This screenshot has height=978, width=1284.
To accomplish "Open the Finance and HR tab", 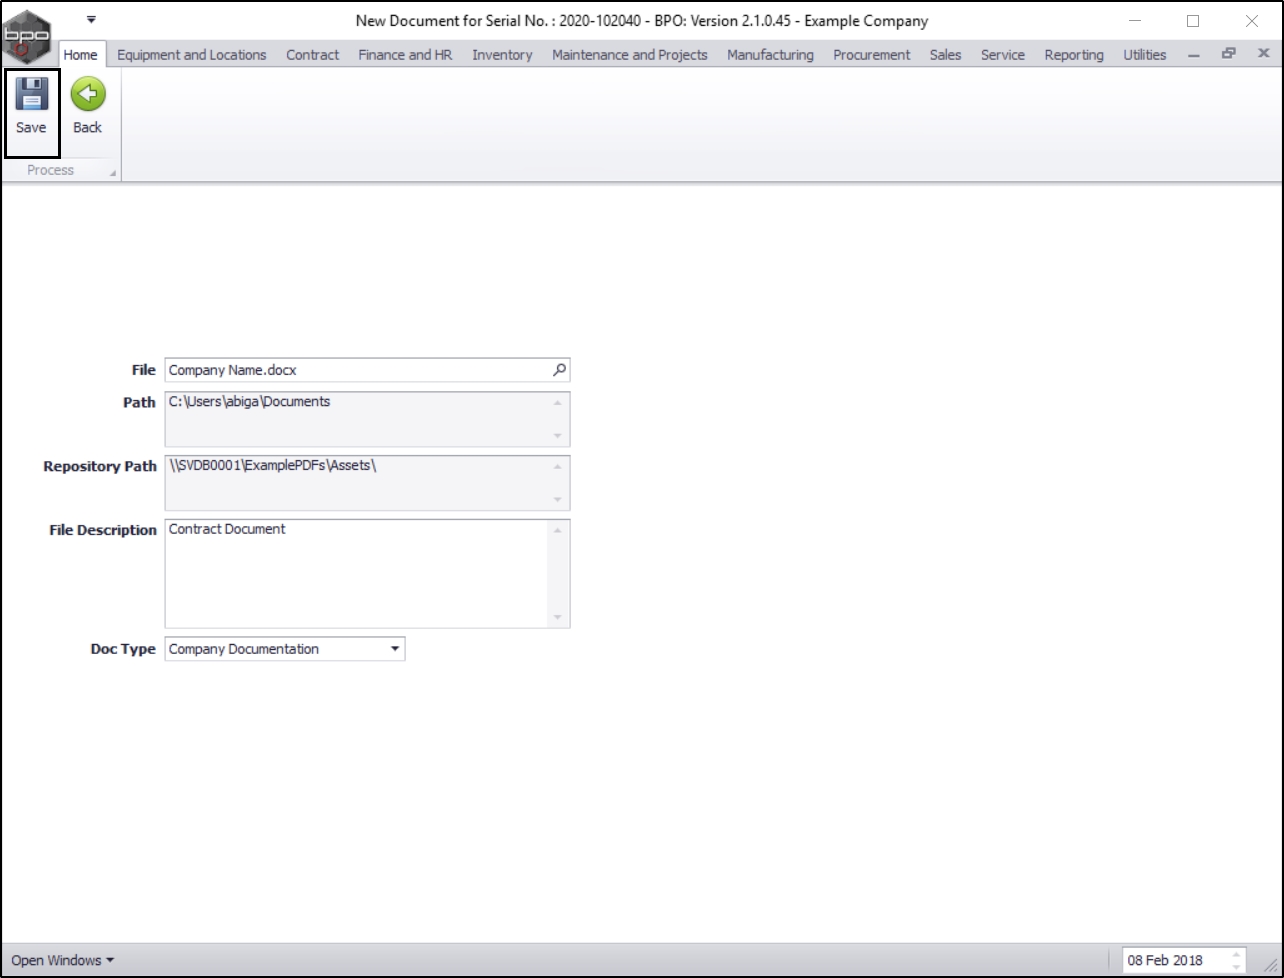I will point(406,55).
